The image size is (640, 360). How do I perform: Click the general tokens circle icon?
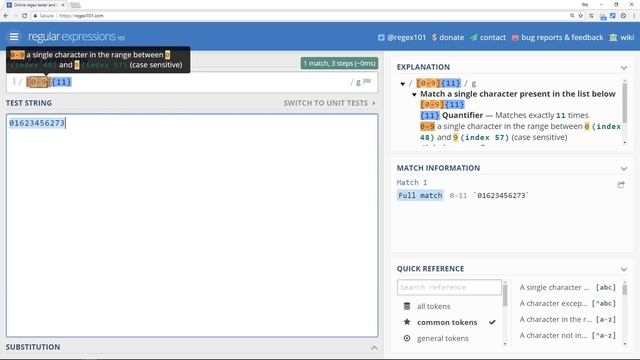(x=407, y=338)
